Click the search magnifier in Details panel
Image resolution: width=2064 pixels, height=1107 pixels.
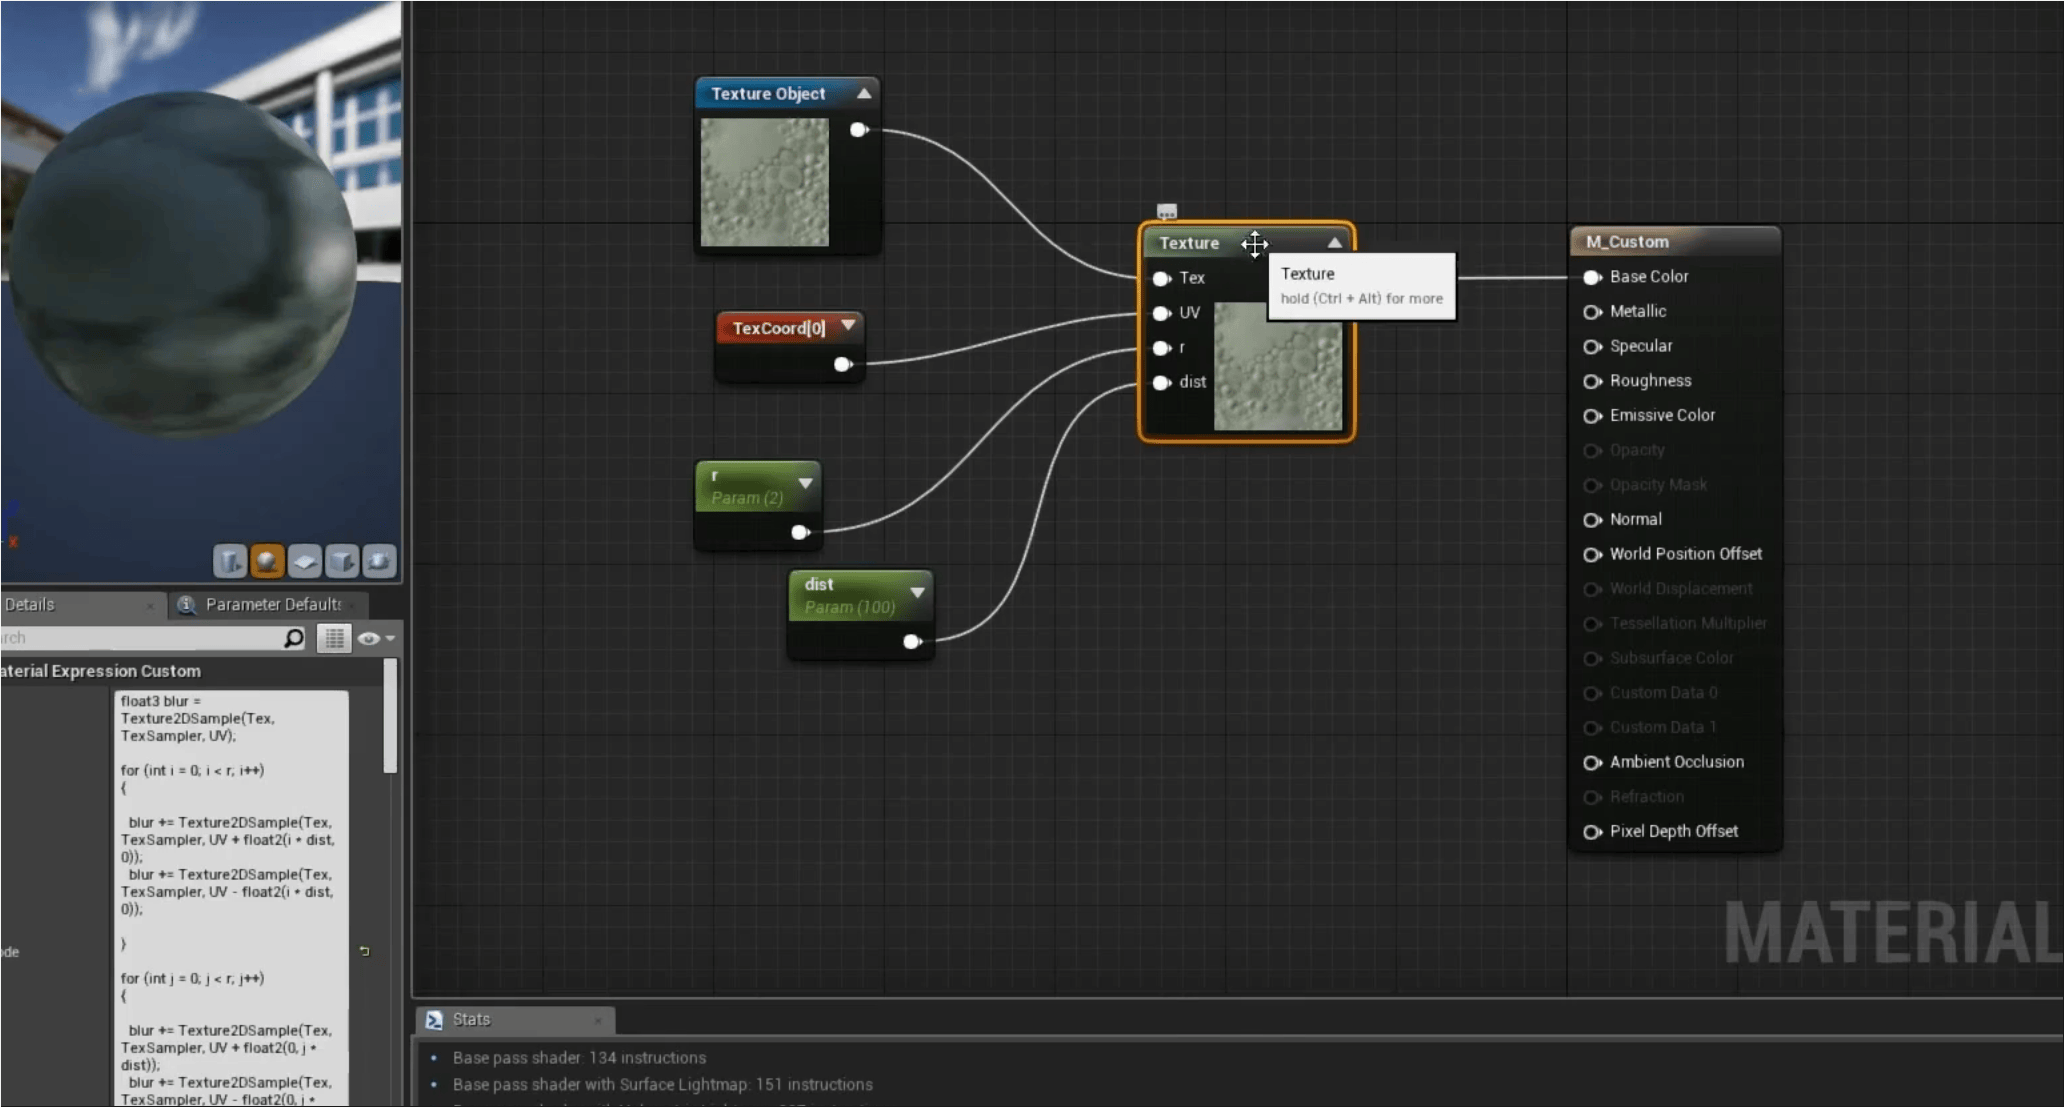294,638
